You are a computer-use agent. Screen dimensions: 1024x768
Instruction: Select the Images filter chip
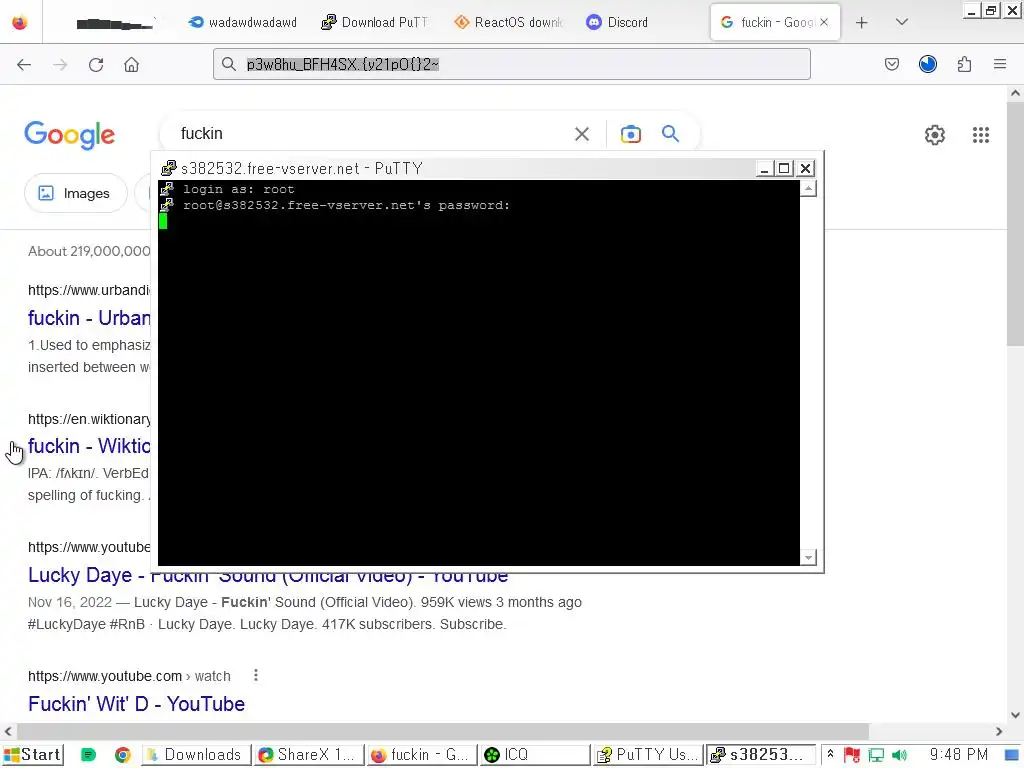pos(76,193)
